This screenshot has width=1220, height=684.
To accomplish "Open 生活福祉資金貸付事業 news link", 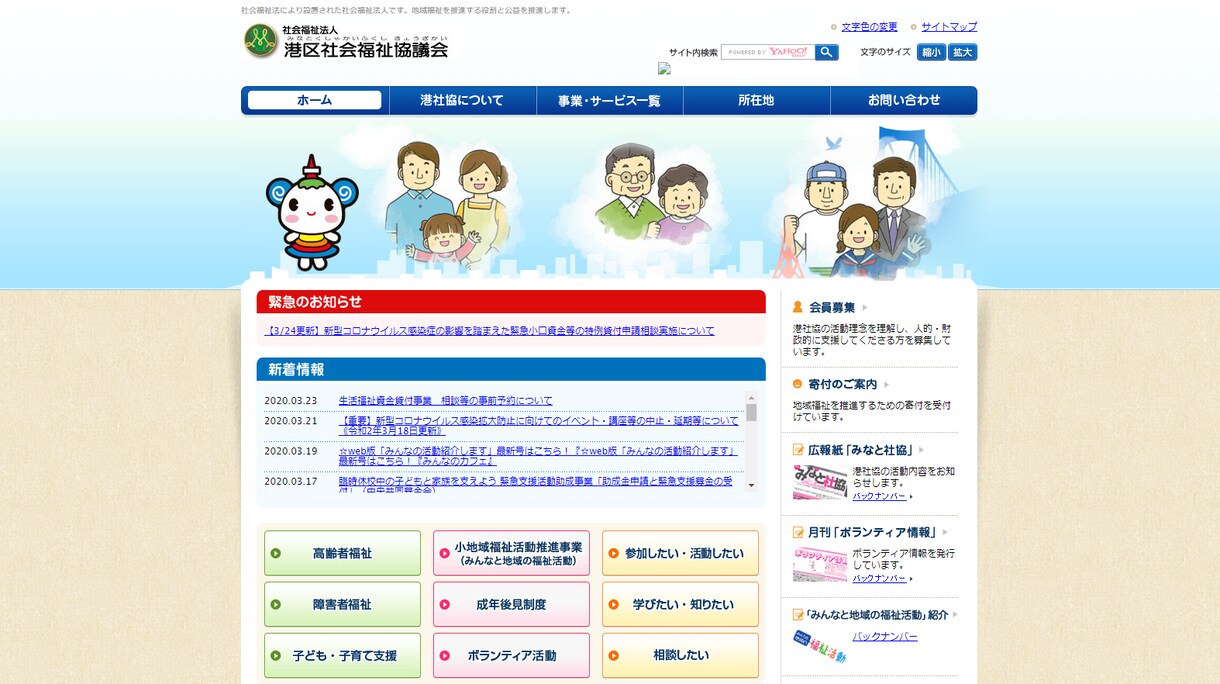I will click(445, 401).
